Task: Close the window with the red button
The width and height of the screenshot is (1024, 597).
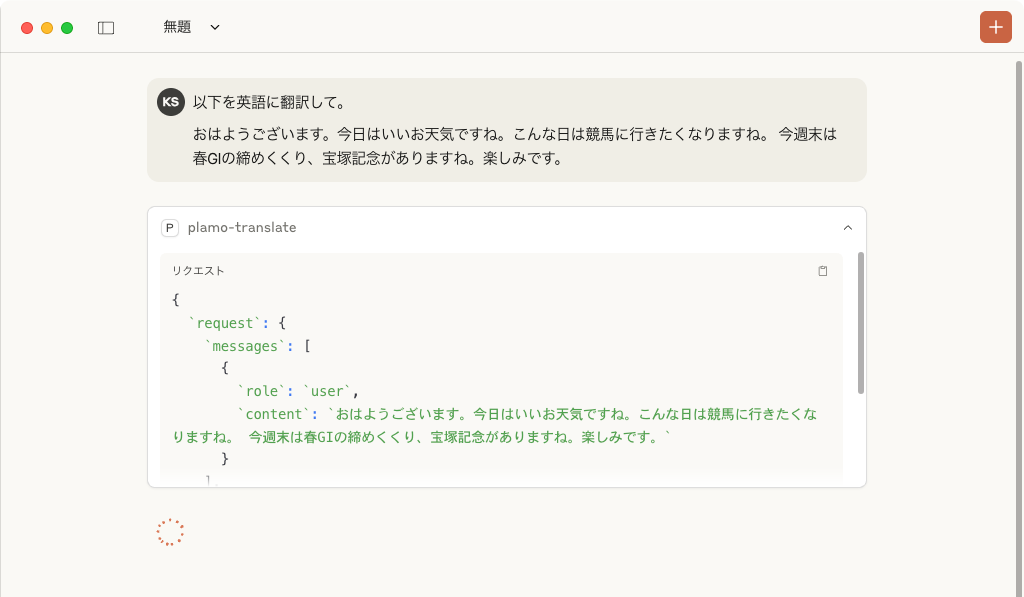Action: tap(27, 28)
